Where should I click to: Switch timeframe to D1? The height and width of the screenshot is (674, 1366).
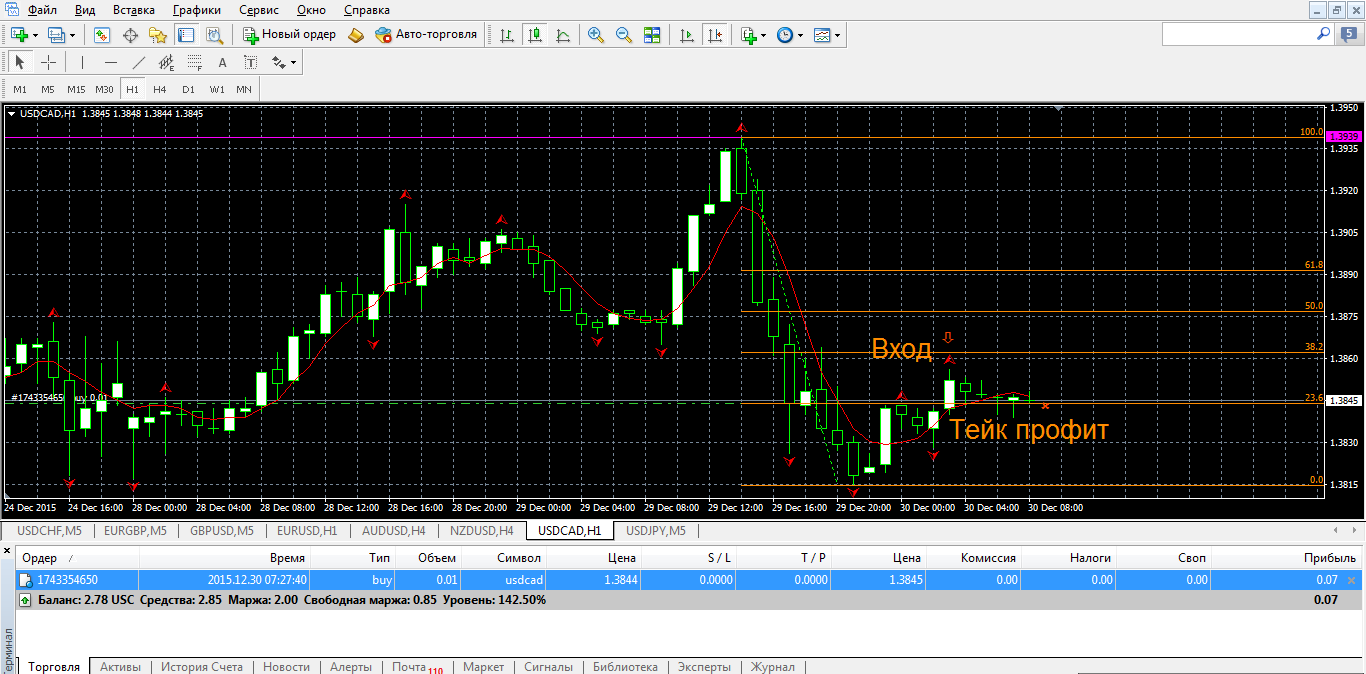[x=188, y=89]
